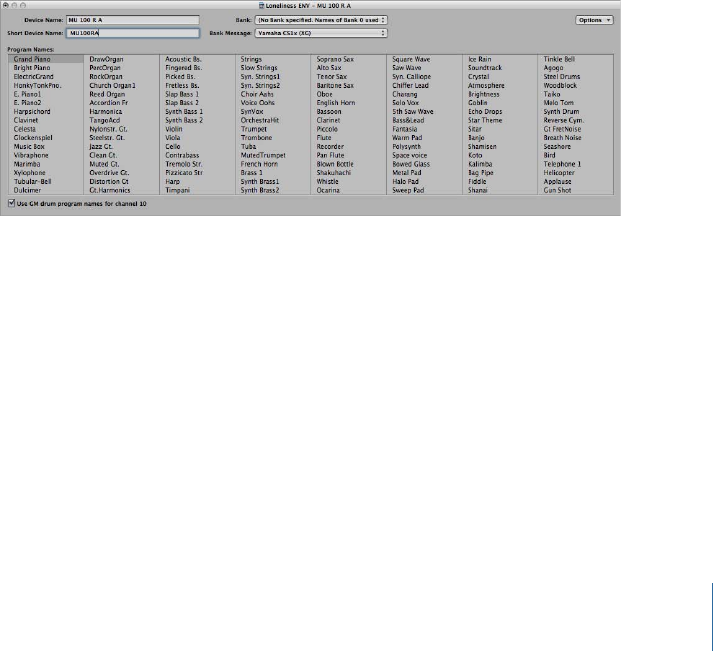713x651 pixels.
Task: Select the 'Acoustic Bs.' program
Action: coord(183,59)
